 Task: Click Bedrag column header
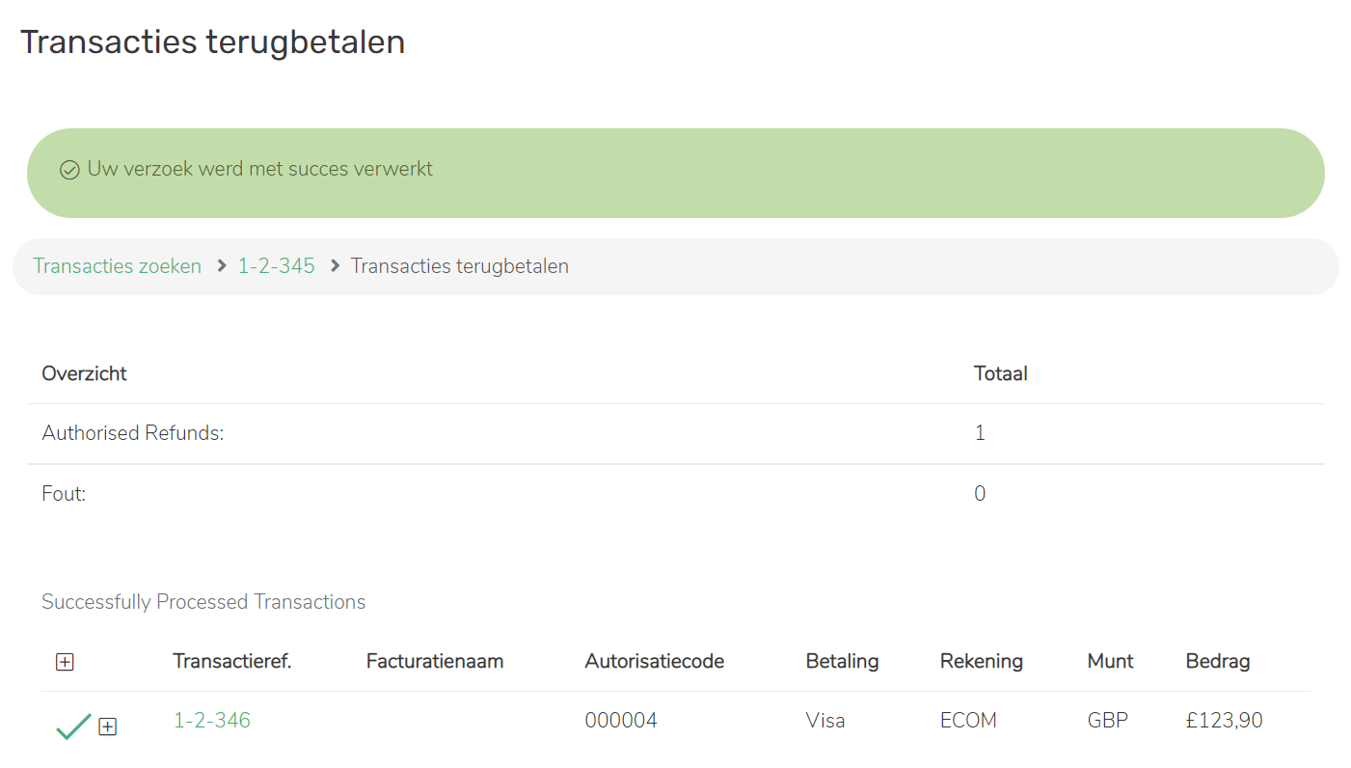click(1217, 661)
